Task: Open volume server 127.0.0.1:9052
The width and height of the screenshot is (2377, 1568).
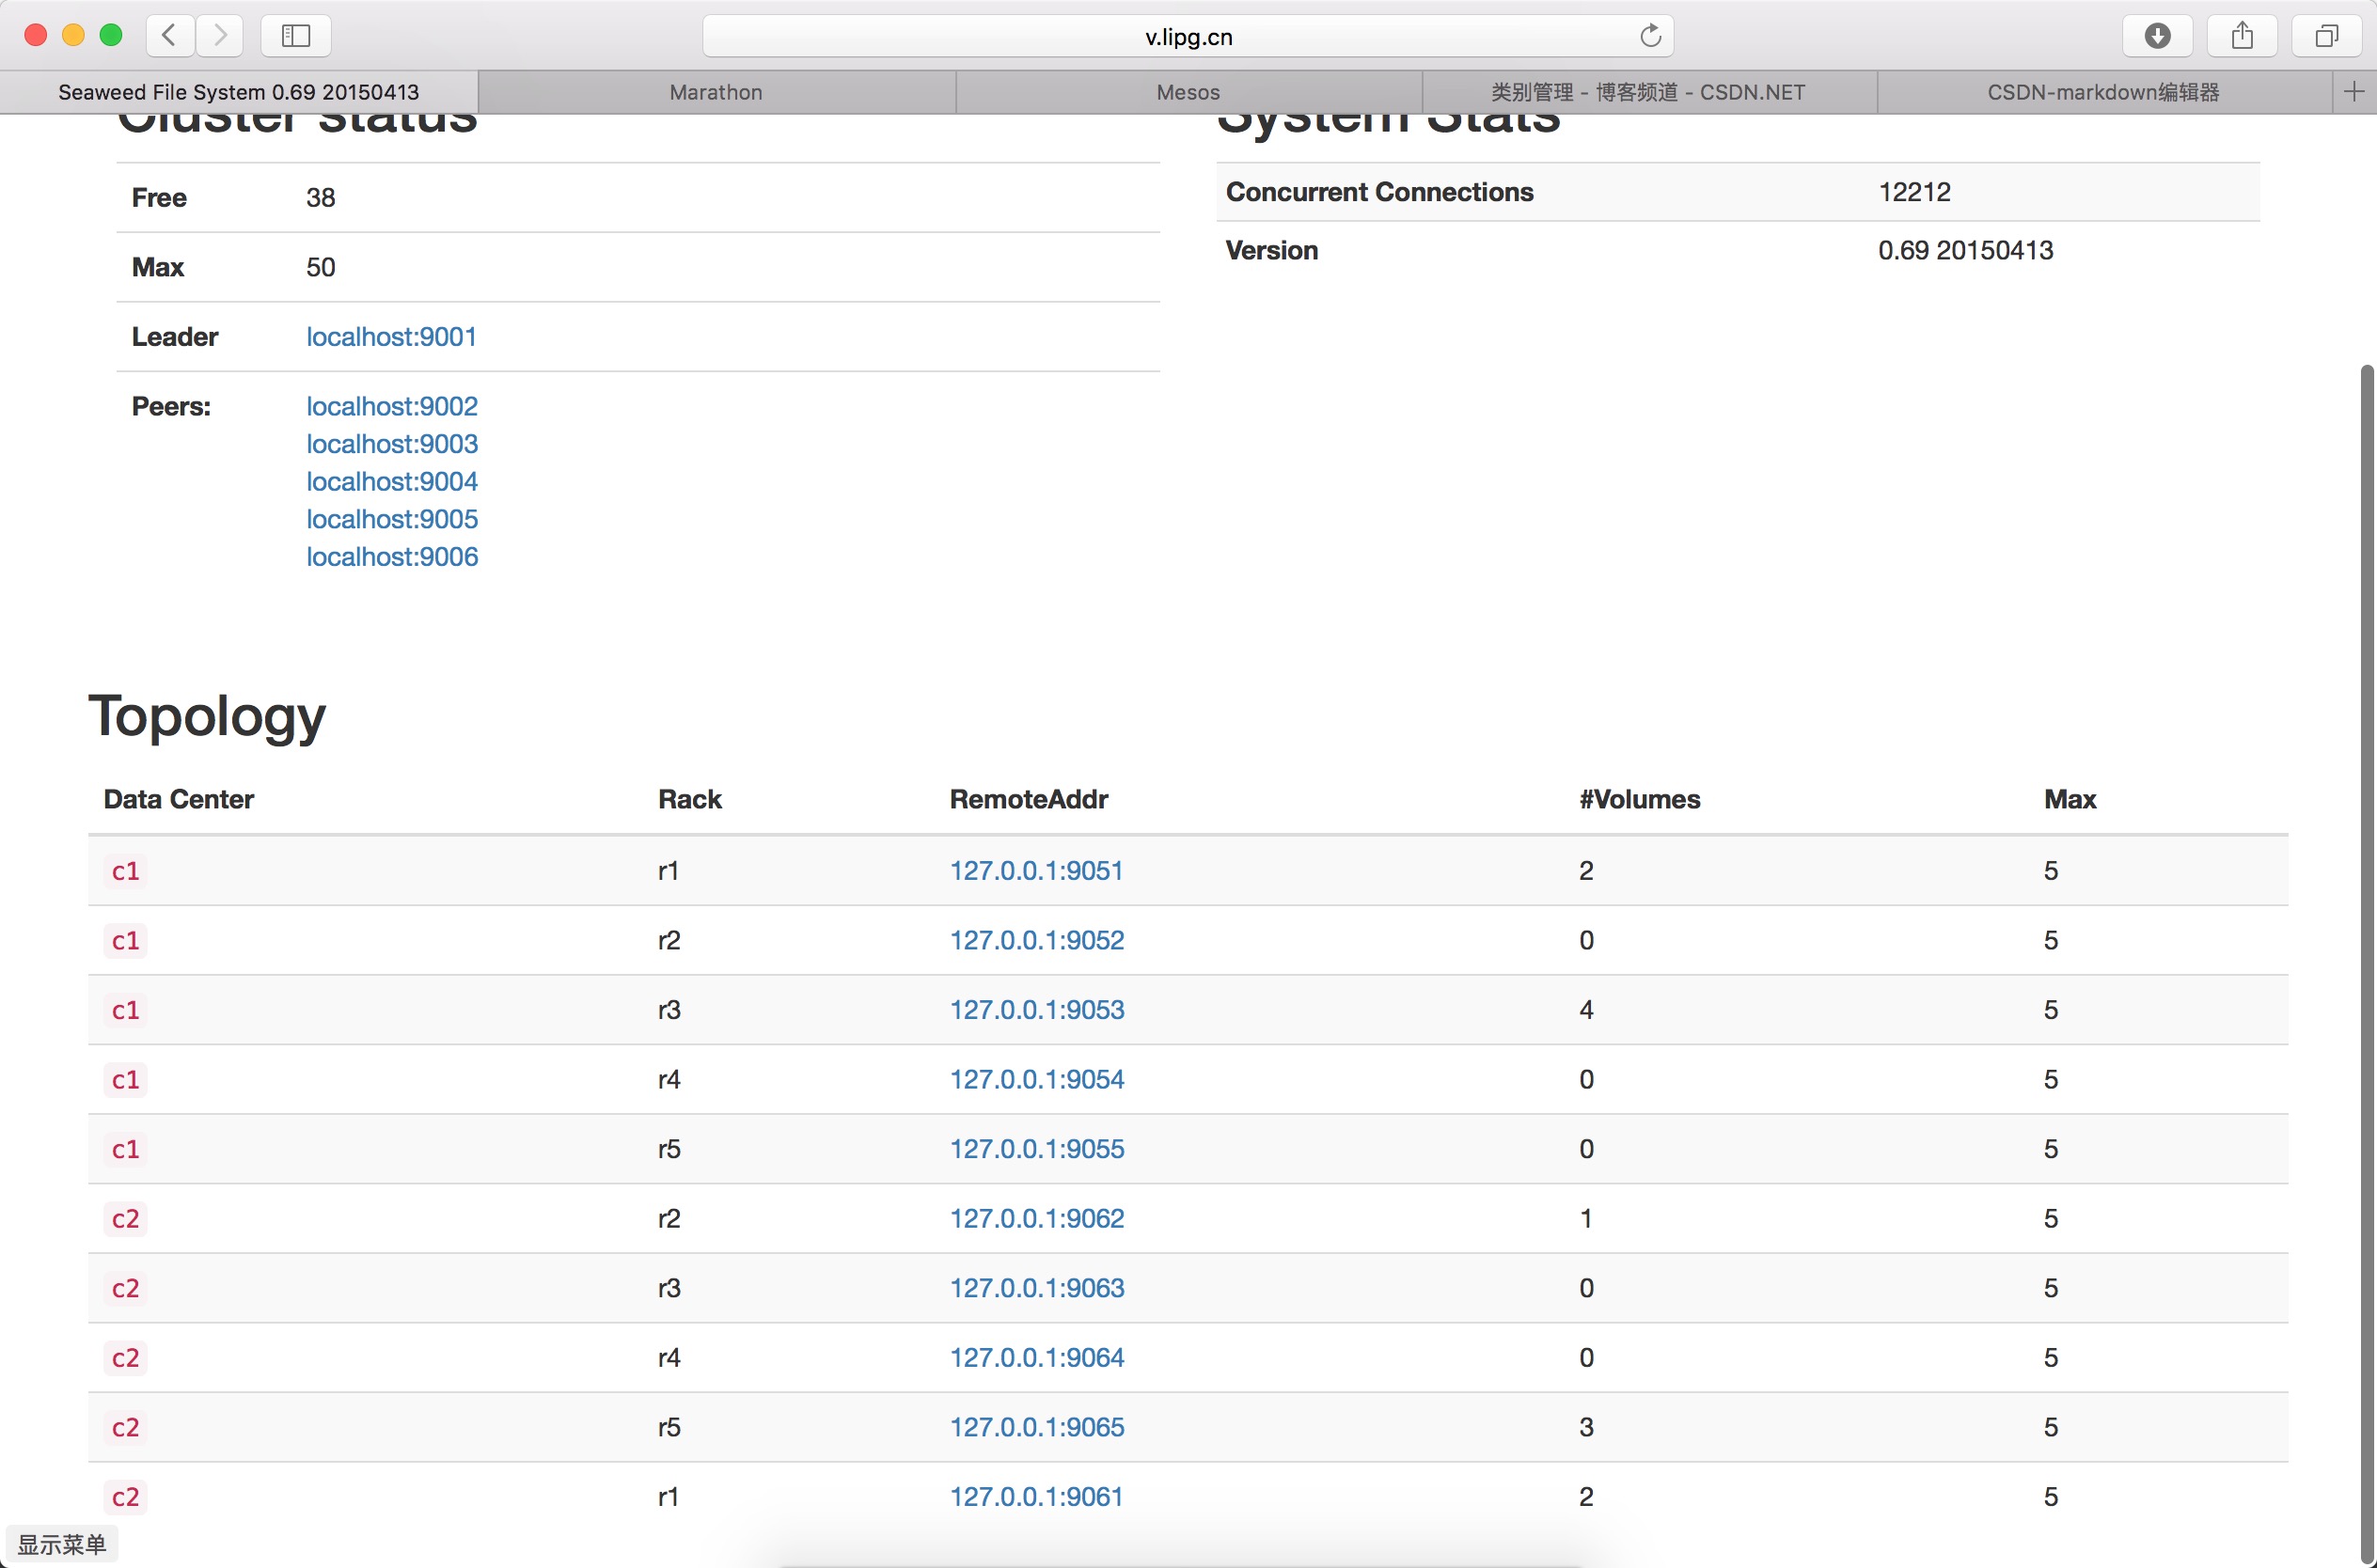Action: pos(1037,940)
